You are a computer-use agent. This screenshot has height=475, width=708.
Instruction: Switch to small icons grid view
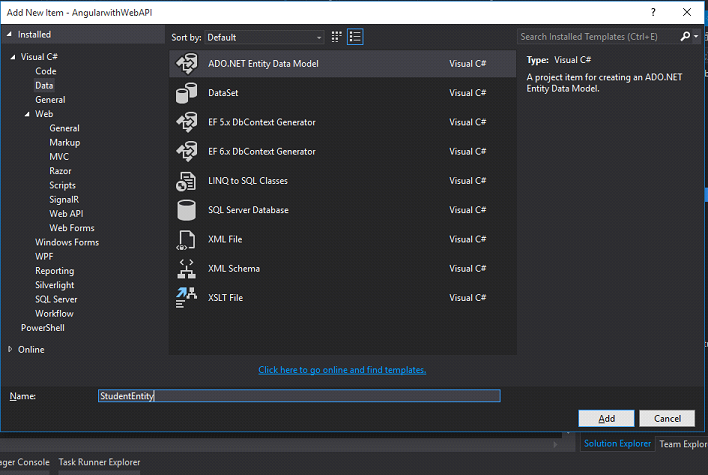(336, 37)
